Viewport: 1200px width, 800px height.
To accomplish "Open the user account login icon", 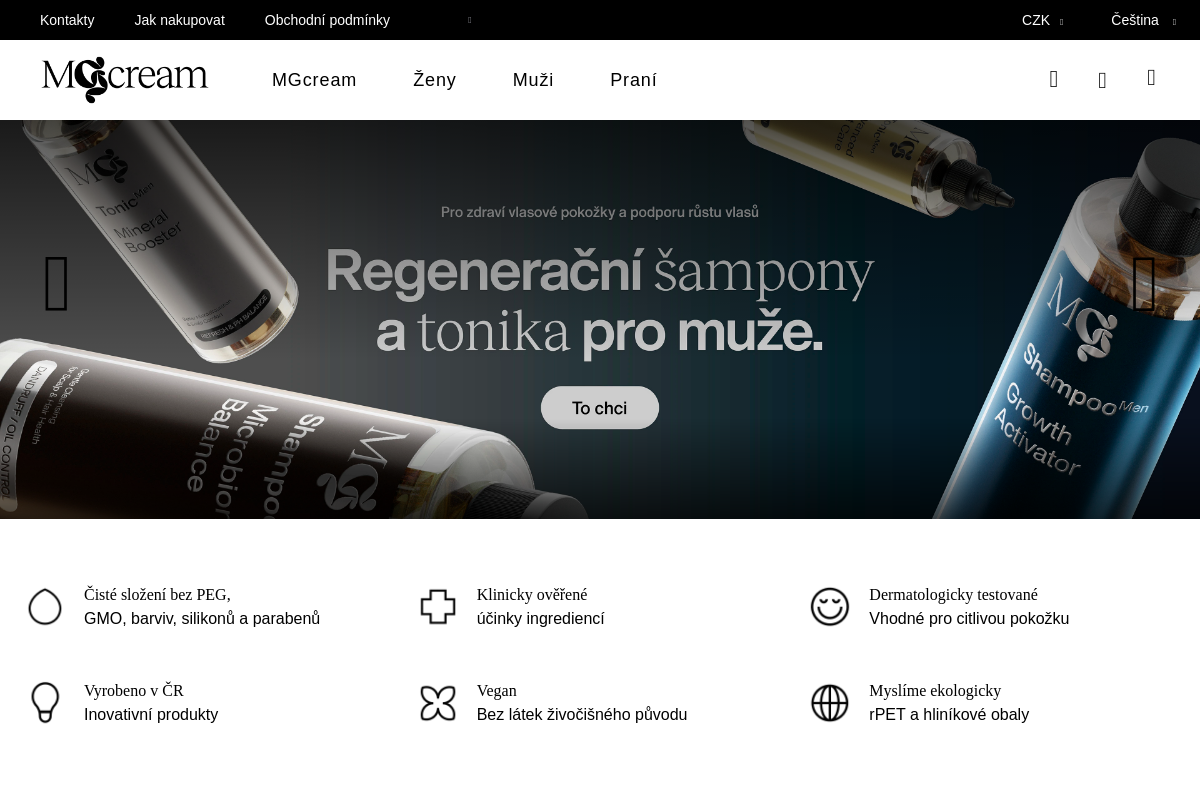I will coord(1102,80).
